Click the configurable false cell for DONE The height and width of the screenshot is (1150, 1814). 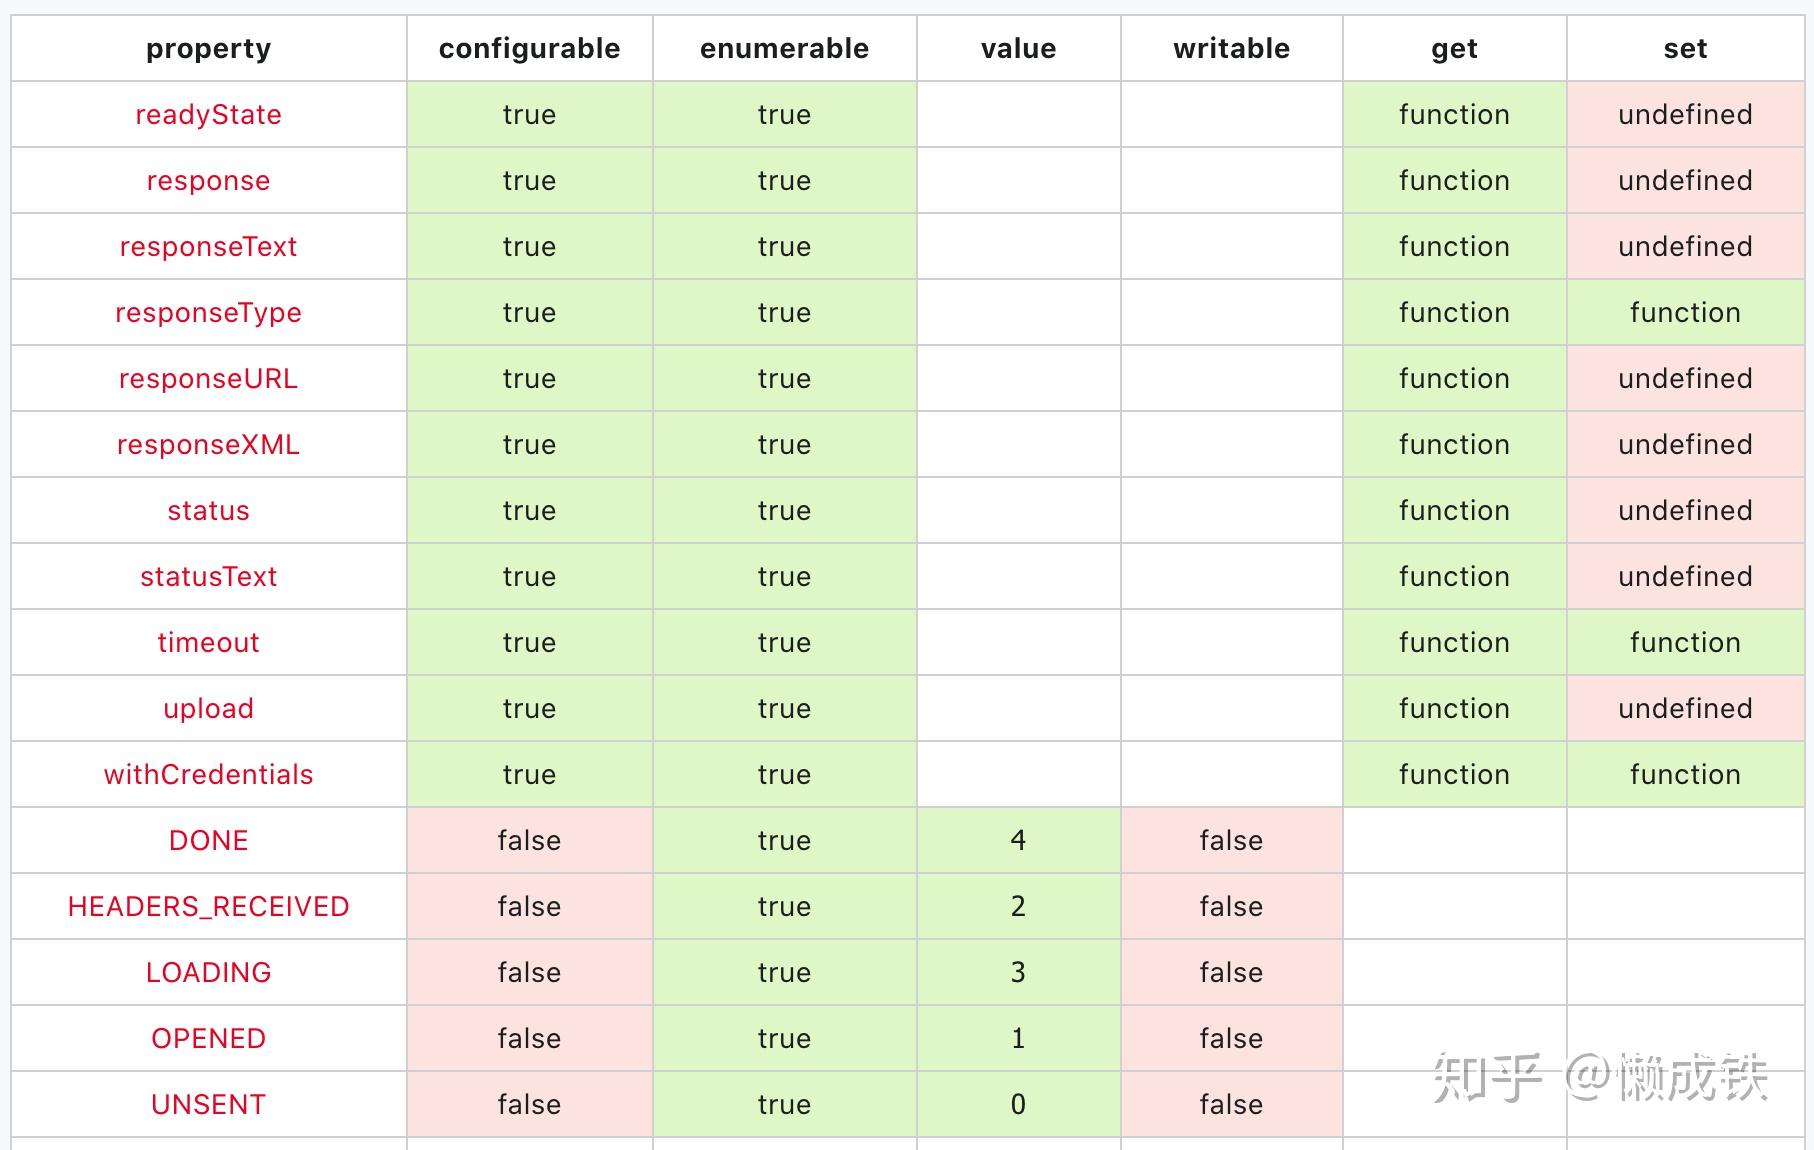coord(529,840)
